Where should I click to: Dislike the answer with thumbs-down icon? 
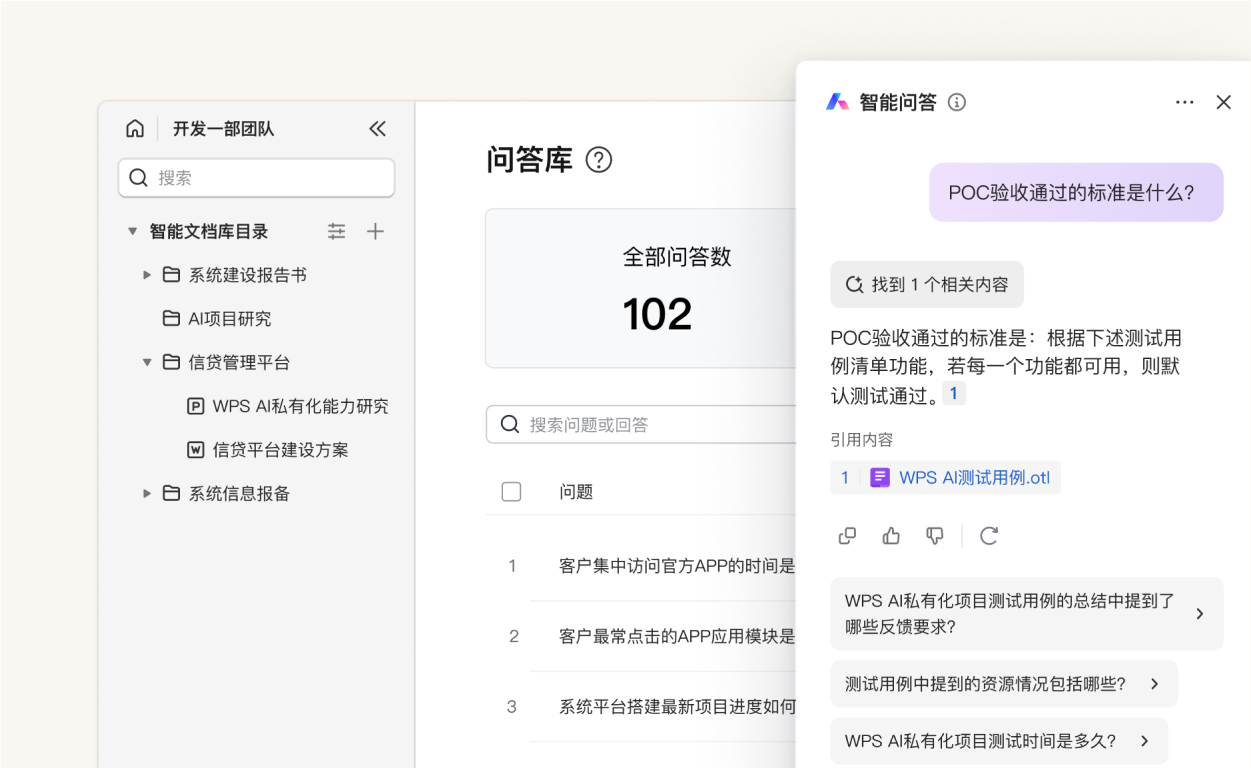point(935,536)
